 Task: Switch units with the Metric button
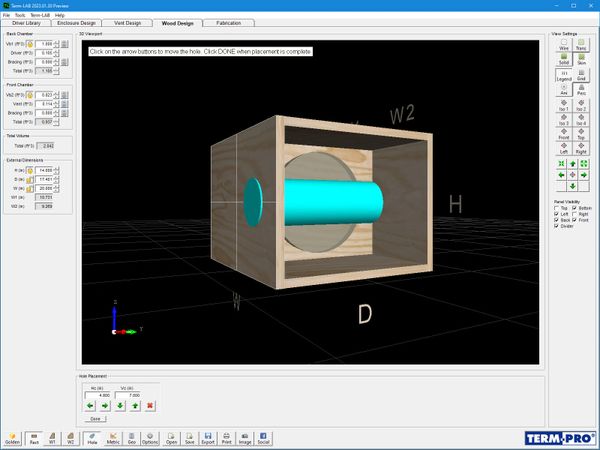pos(113,439)
